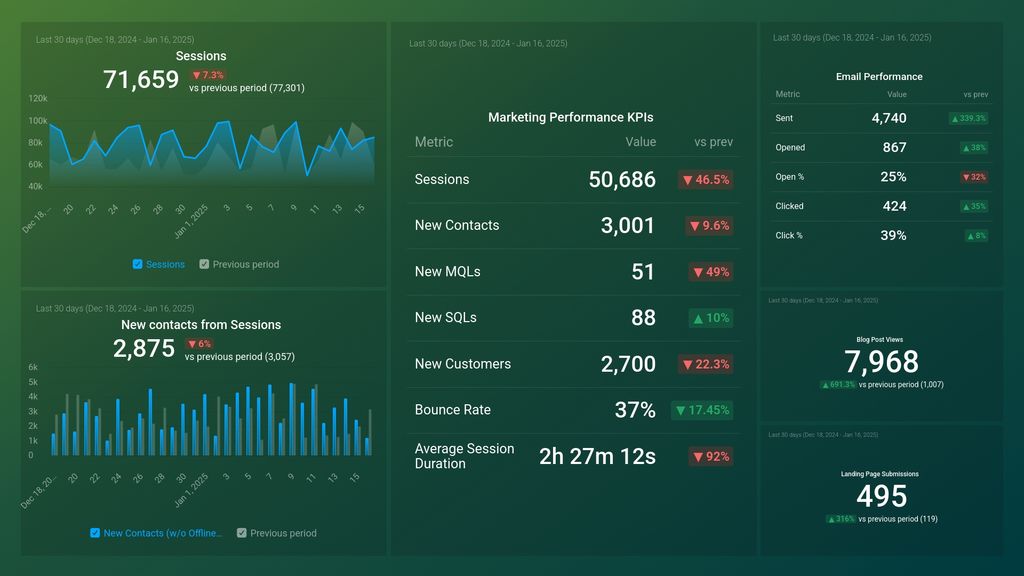Click the Landing Page Submissions number 495
Image resolution: width=1024 pixels, height=576 pixels.
pyautogui.click(x=882, y=496)
